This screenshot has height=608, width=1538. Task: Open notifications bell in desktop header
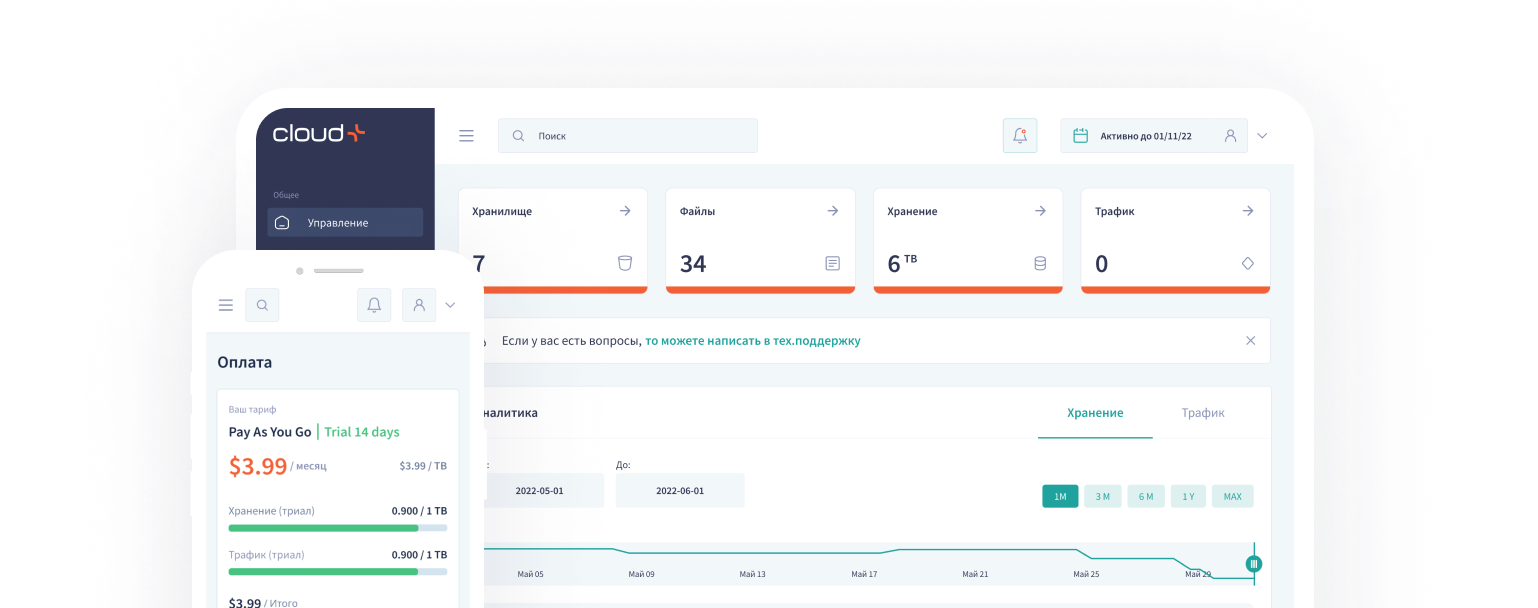click(x=1020, y=136)
